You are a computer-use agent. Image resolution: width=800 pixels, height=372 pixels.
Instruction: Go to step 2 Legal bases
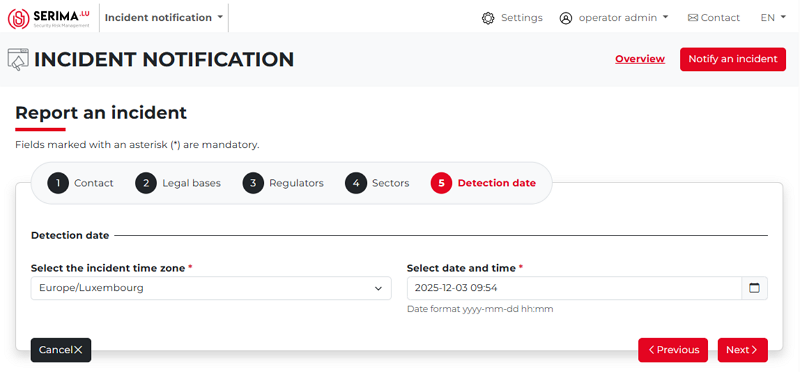pyautogui.click(x=178, y=183)
